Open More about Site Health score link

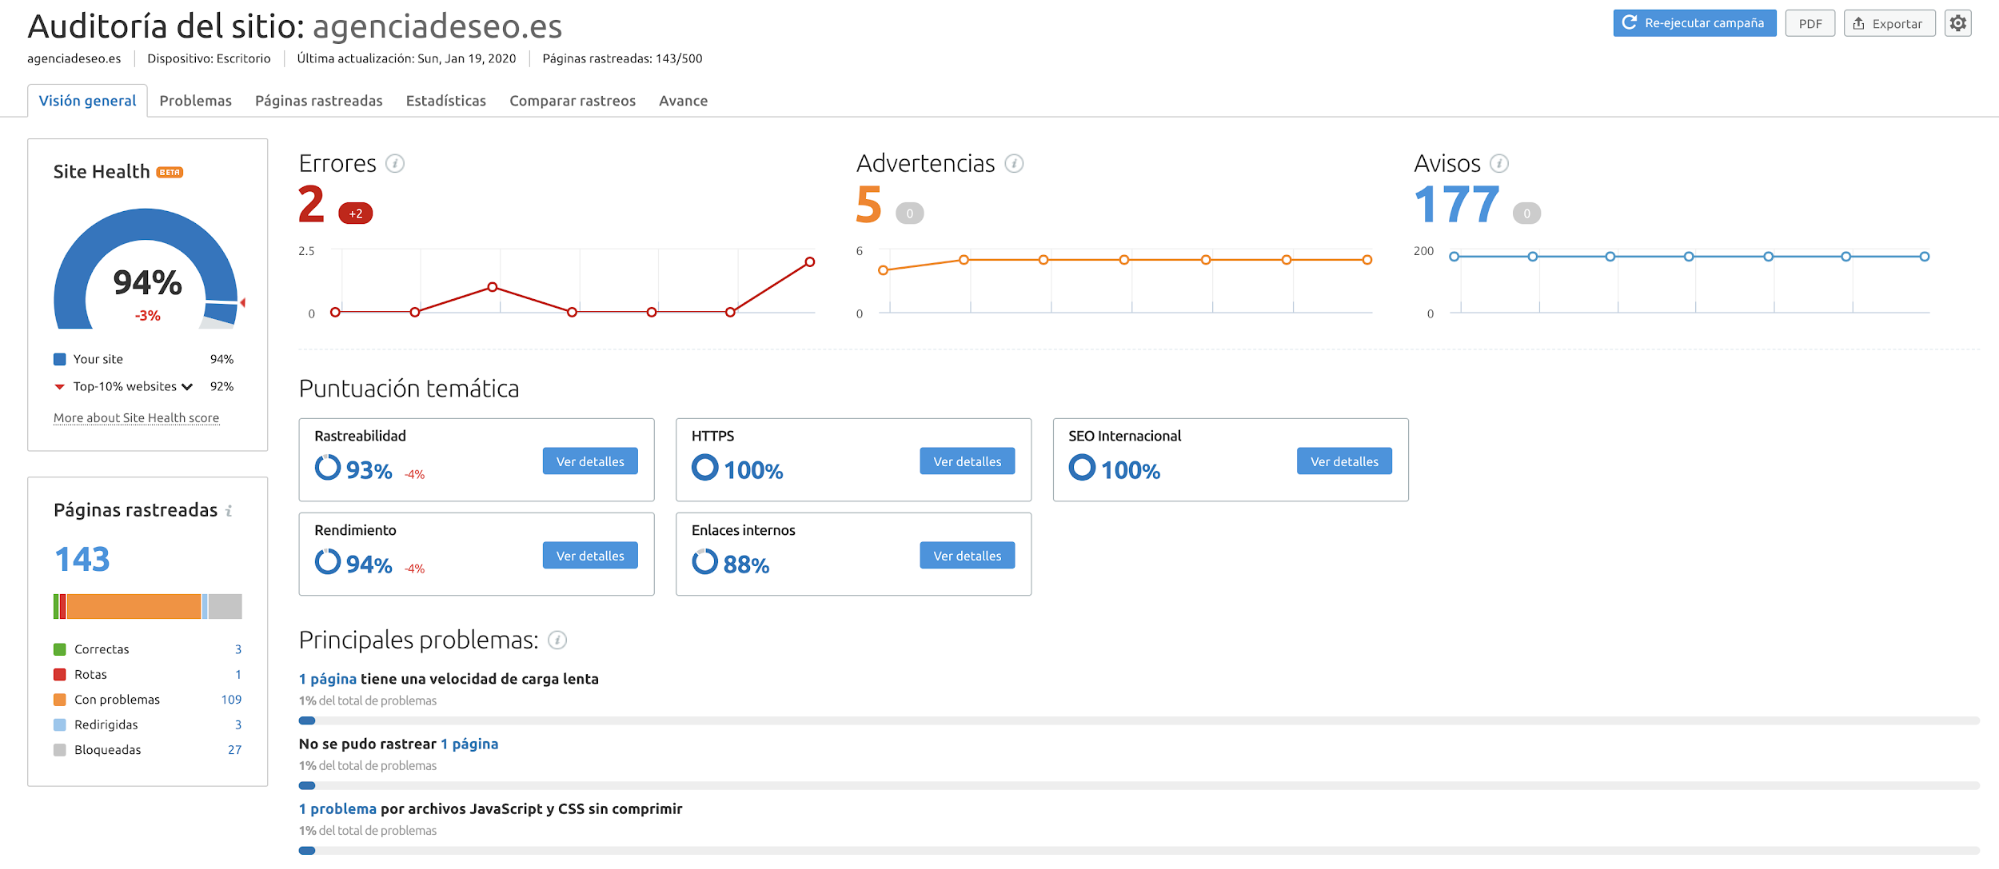coord(136,418)
